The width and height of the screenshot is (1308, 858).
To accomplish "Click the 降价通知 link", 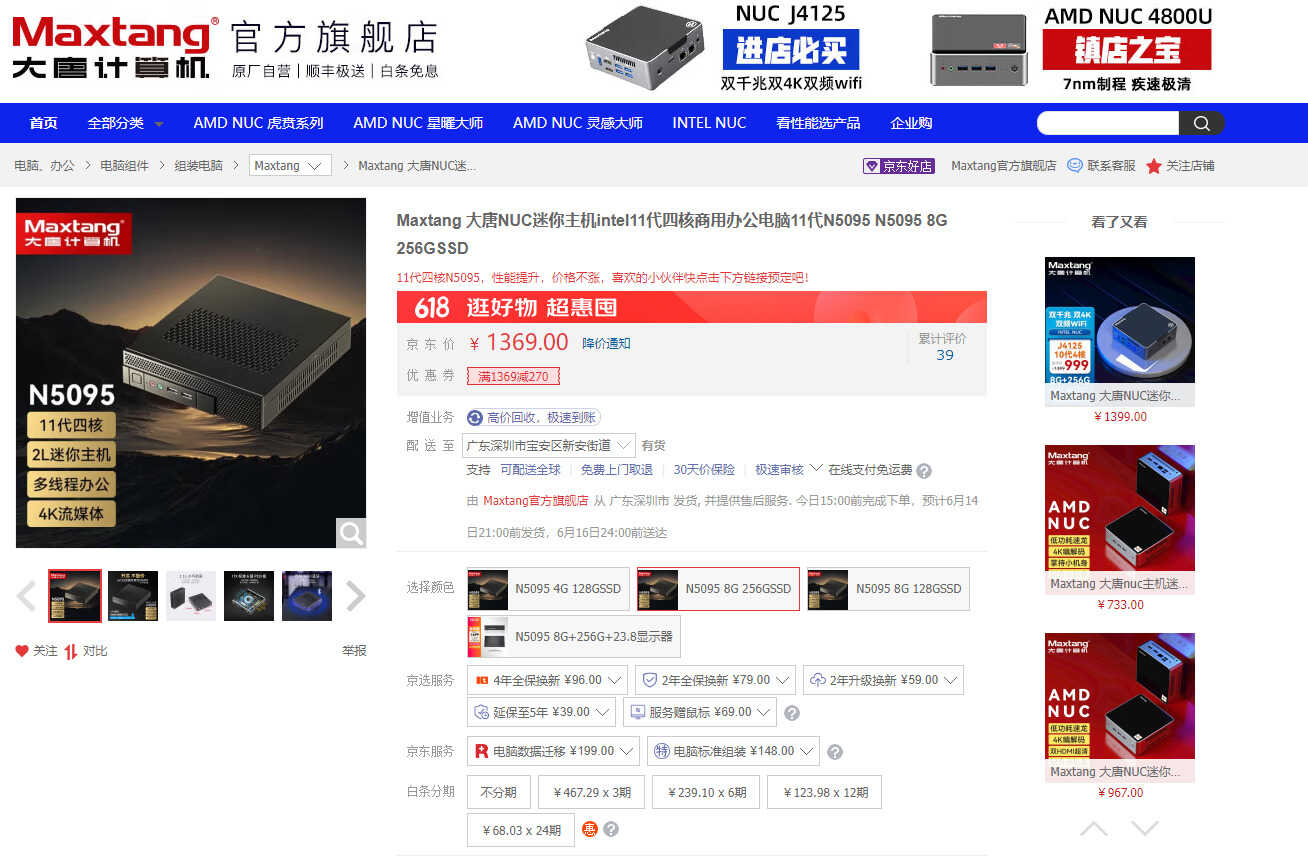I will point(606,343).
